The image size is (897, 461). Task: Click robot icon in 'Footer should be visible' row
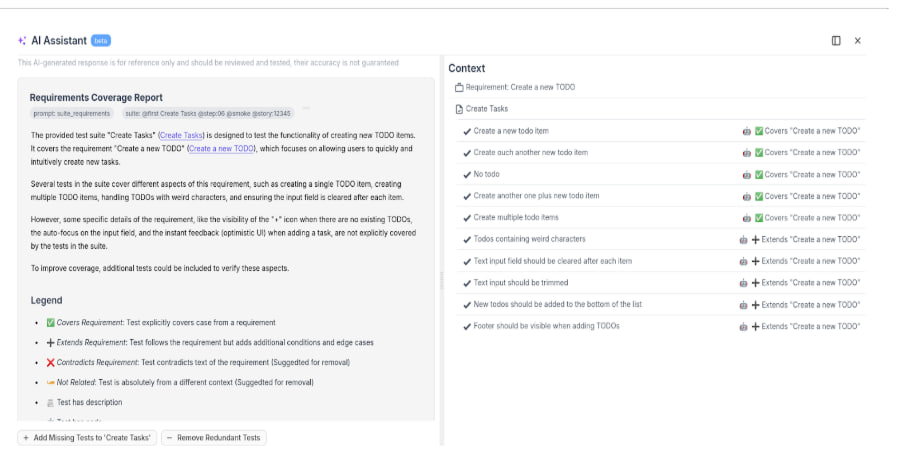coord(743,326)
